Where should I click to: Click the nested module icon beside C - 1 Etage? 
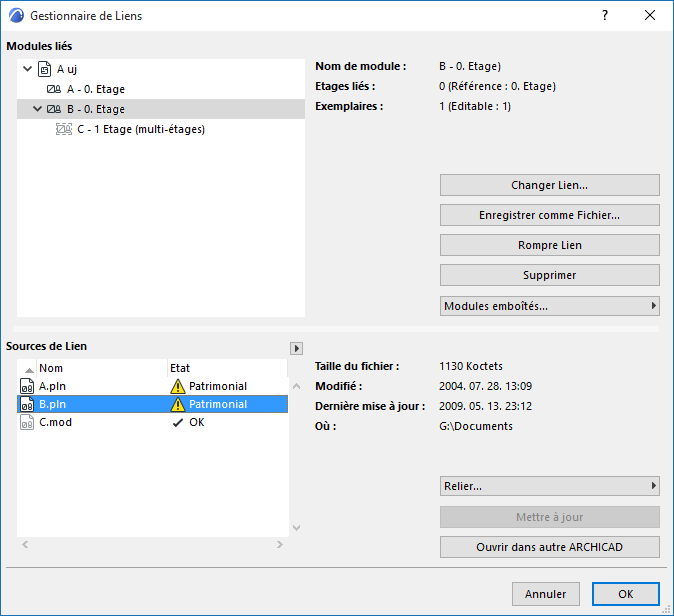[x=64, y=129]
